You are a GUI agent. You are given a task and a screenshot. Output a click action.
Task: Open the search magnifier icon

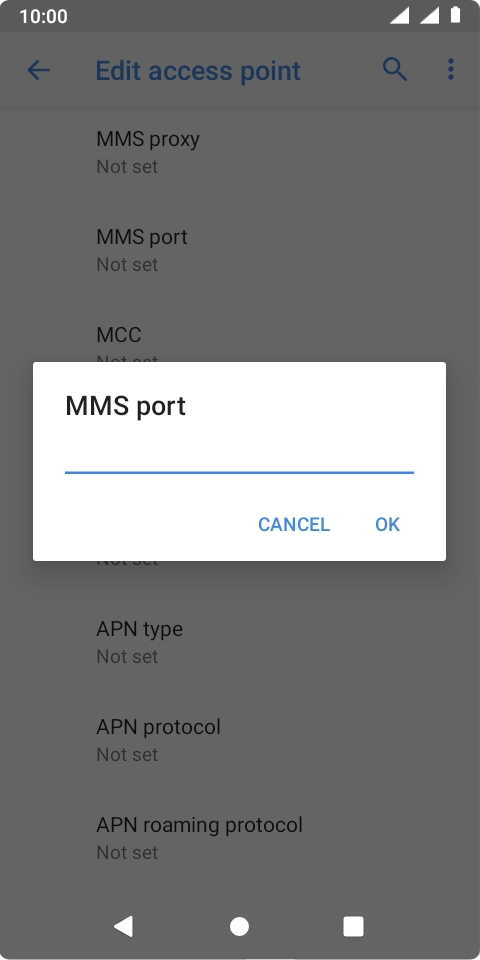click(395, 70)
